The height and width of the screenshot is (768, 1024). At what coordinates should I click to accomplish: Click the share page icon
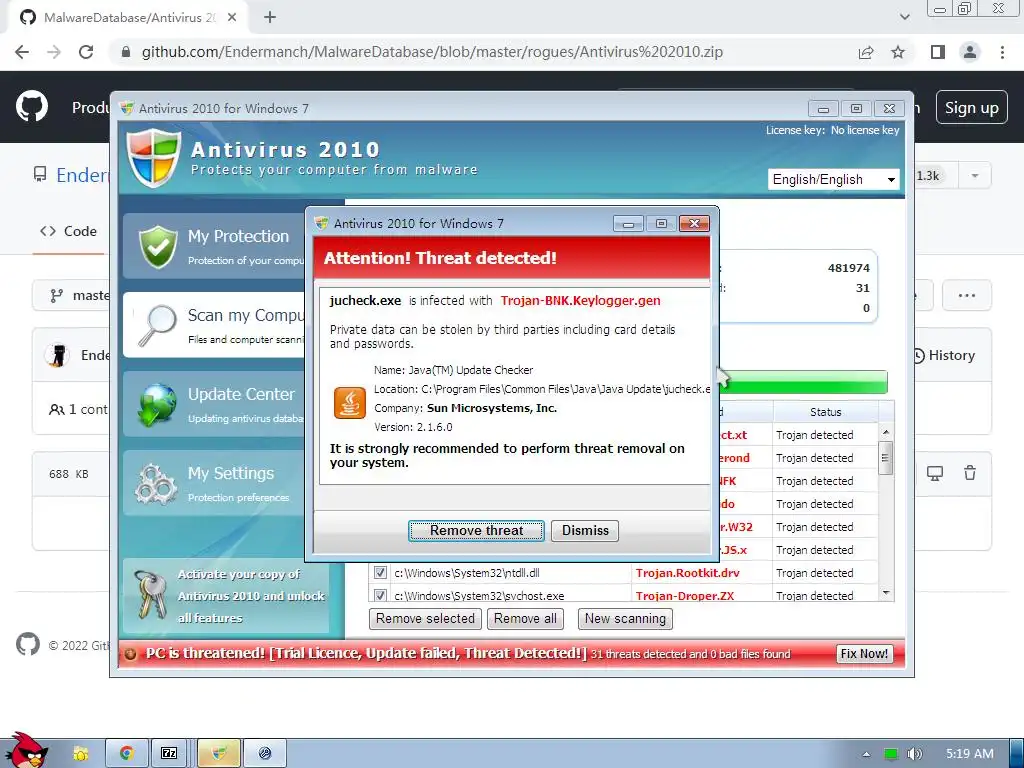click(866, 52)
